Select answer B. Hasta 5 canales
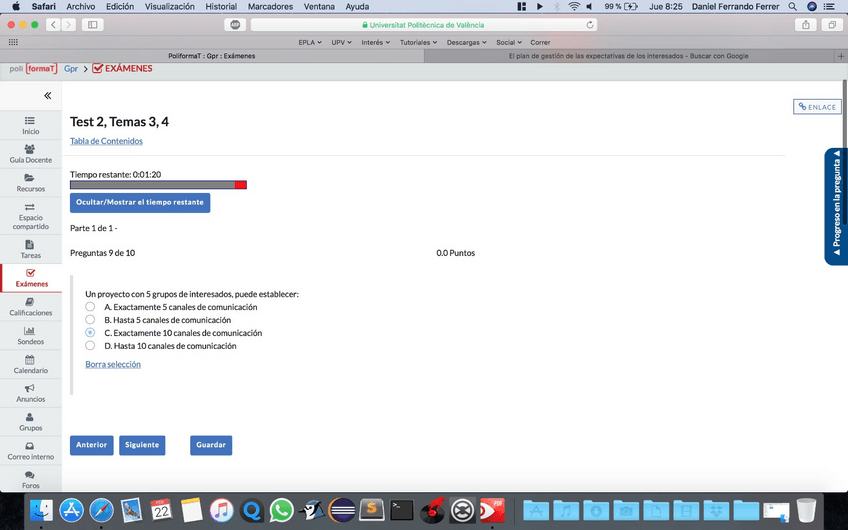Viewport: 848px width, 530px height. (x=91, y=320)
